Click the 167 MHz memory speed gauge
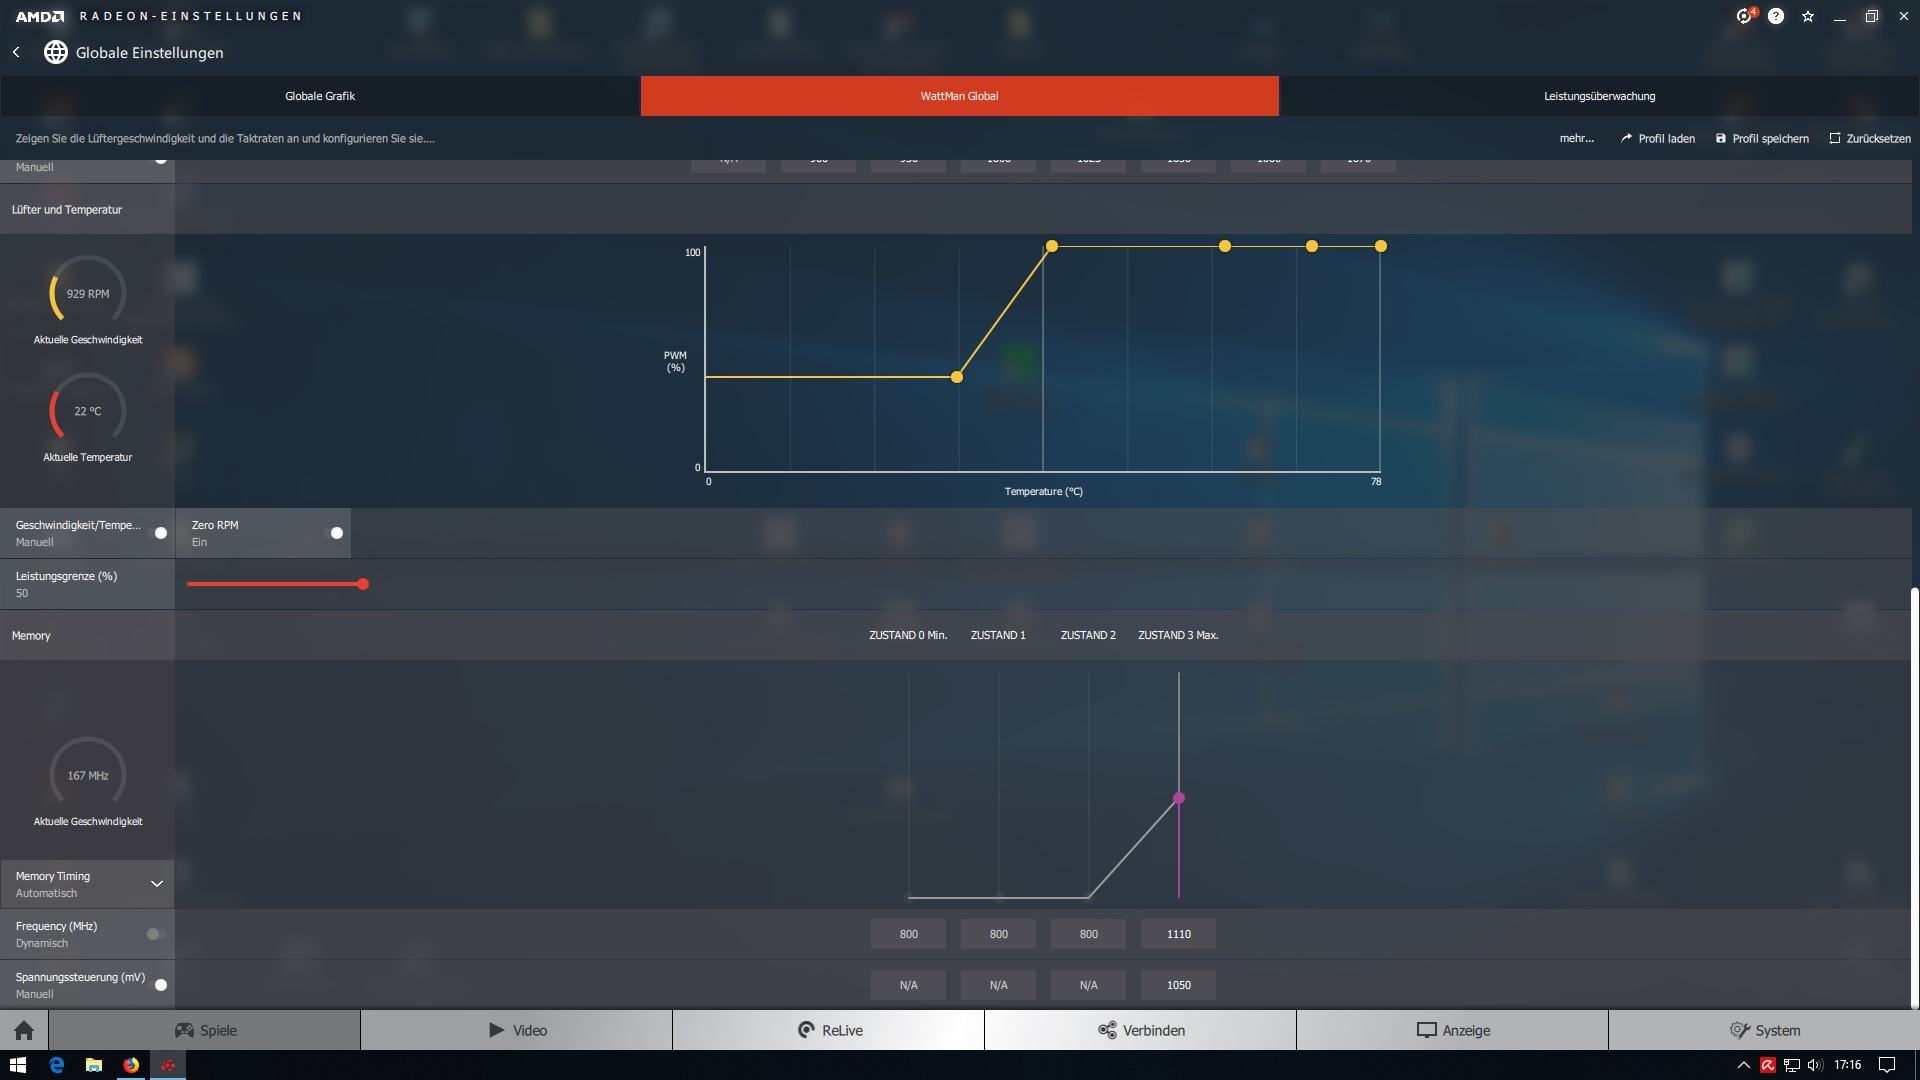1920x1080 pixels. [x=88, y=775]
